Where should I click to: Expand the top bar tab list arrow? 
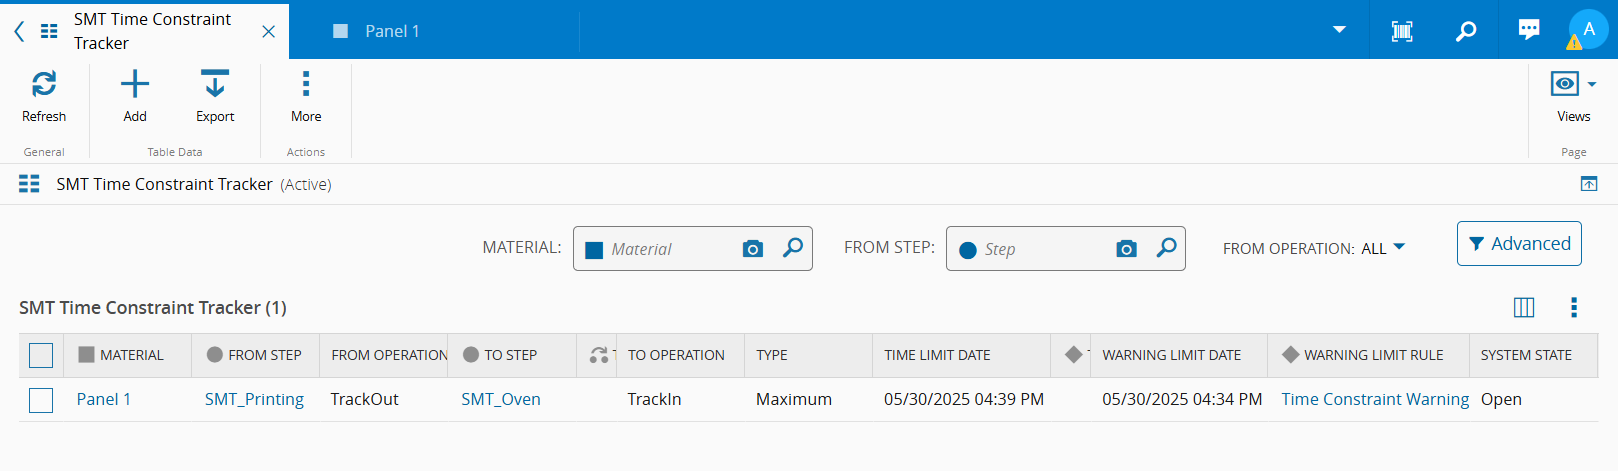1339,30
